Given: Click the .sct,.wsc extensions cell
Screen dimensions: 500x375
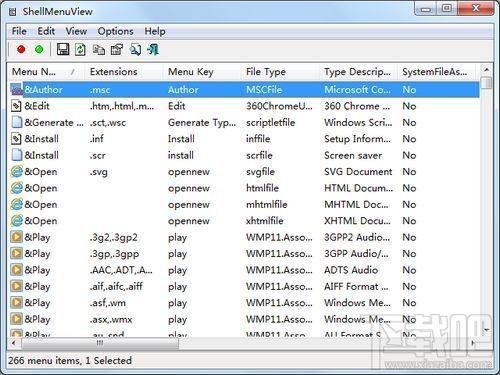Looking at the screenshot, I should pos(108,123).
